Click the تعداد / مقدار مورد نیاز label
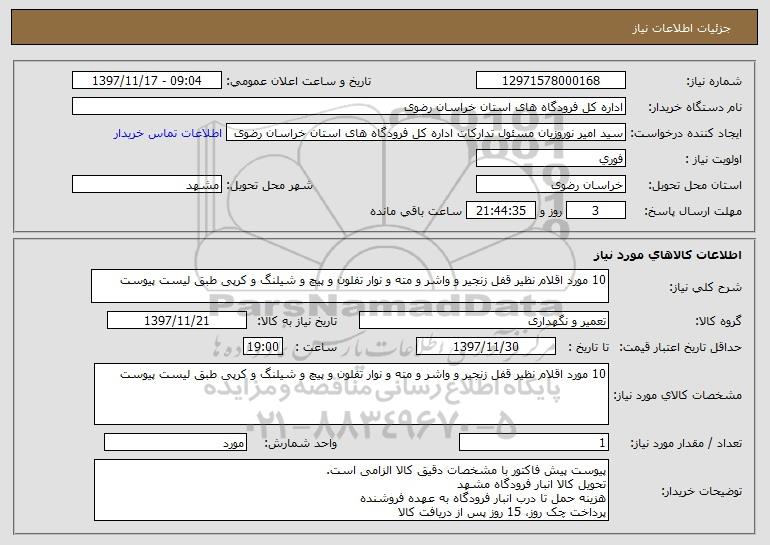The image size is (770, 545). pos(686,443)
